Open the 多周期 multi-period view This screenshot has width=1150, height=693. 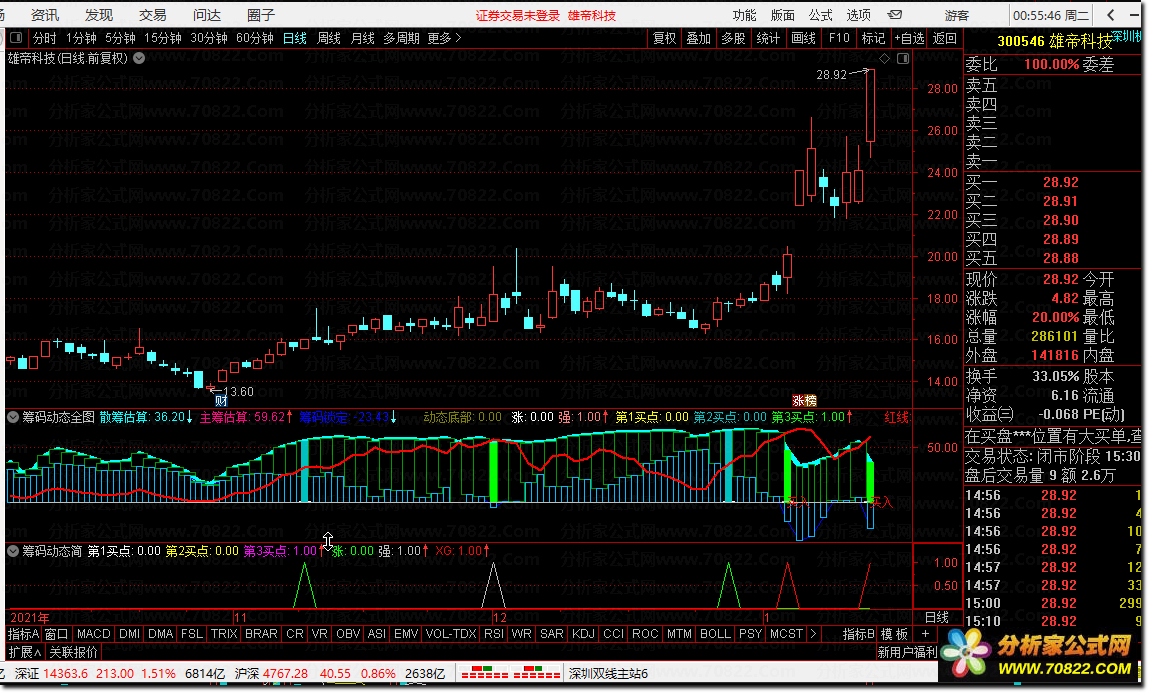pos(401,38)
